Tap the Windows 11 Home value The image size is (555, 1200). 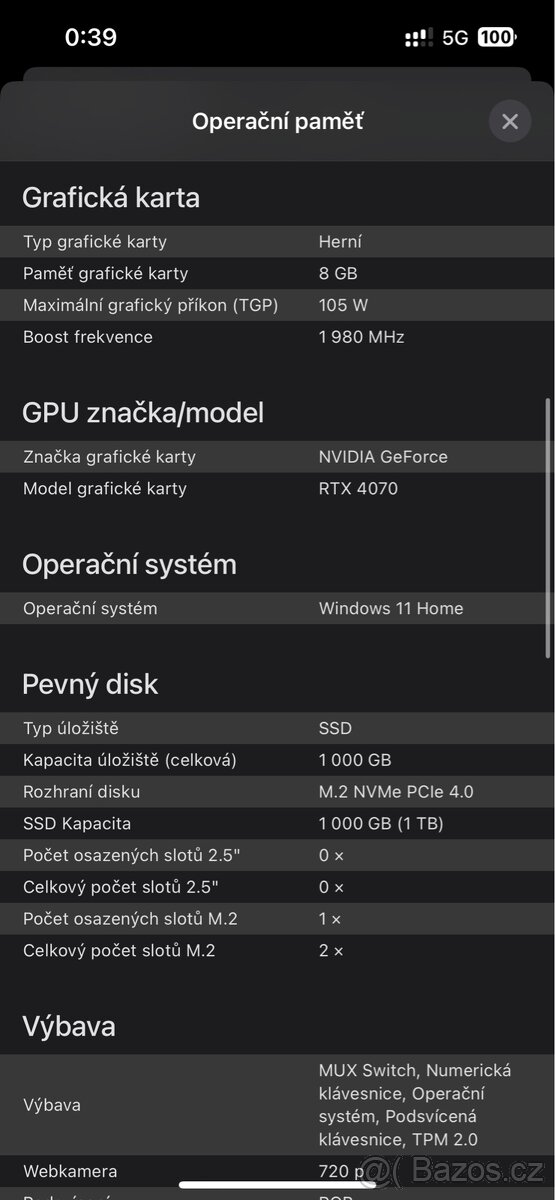click(x=391, y=608)
